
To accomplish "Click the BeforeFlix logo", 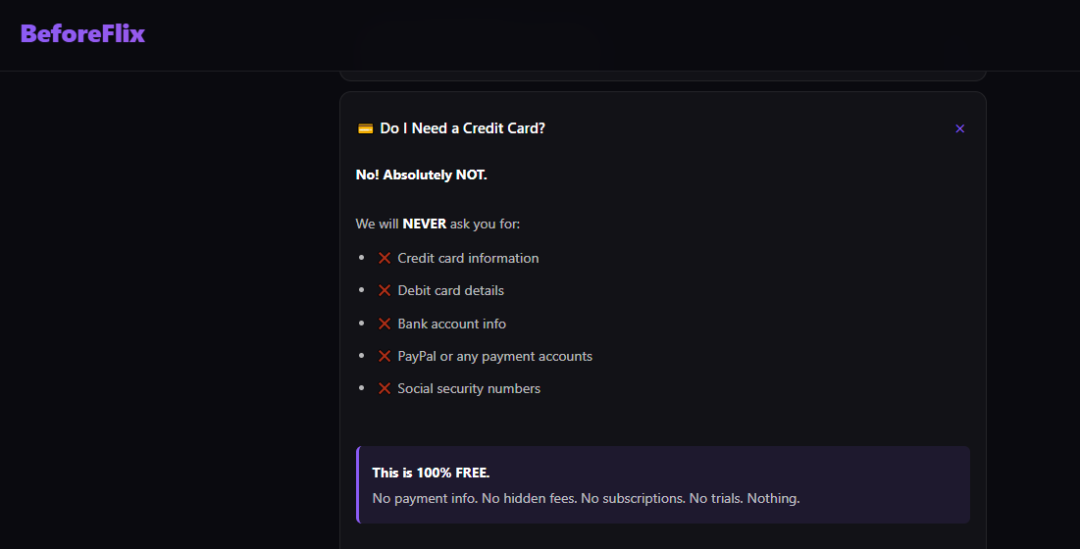I will click(83, 34).
